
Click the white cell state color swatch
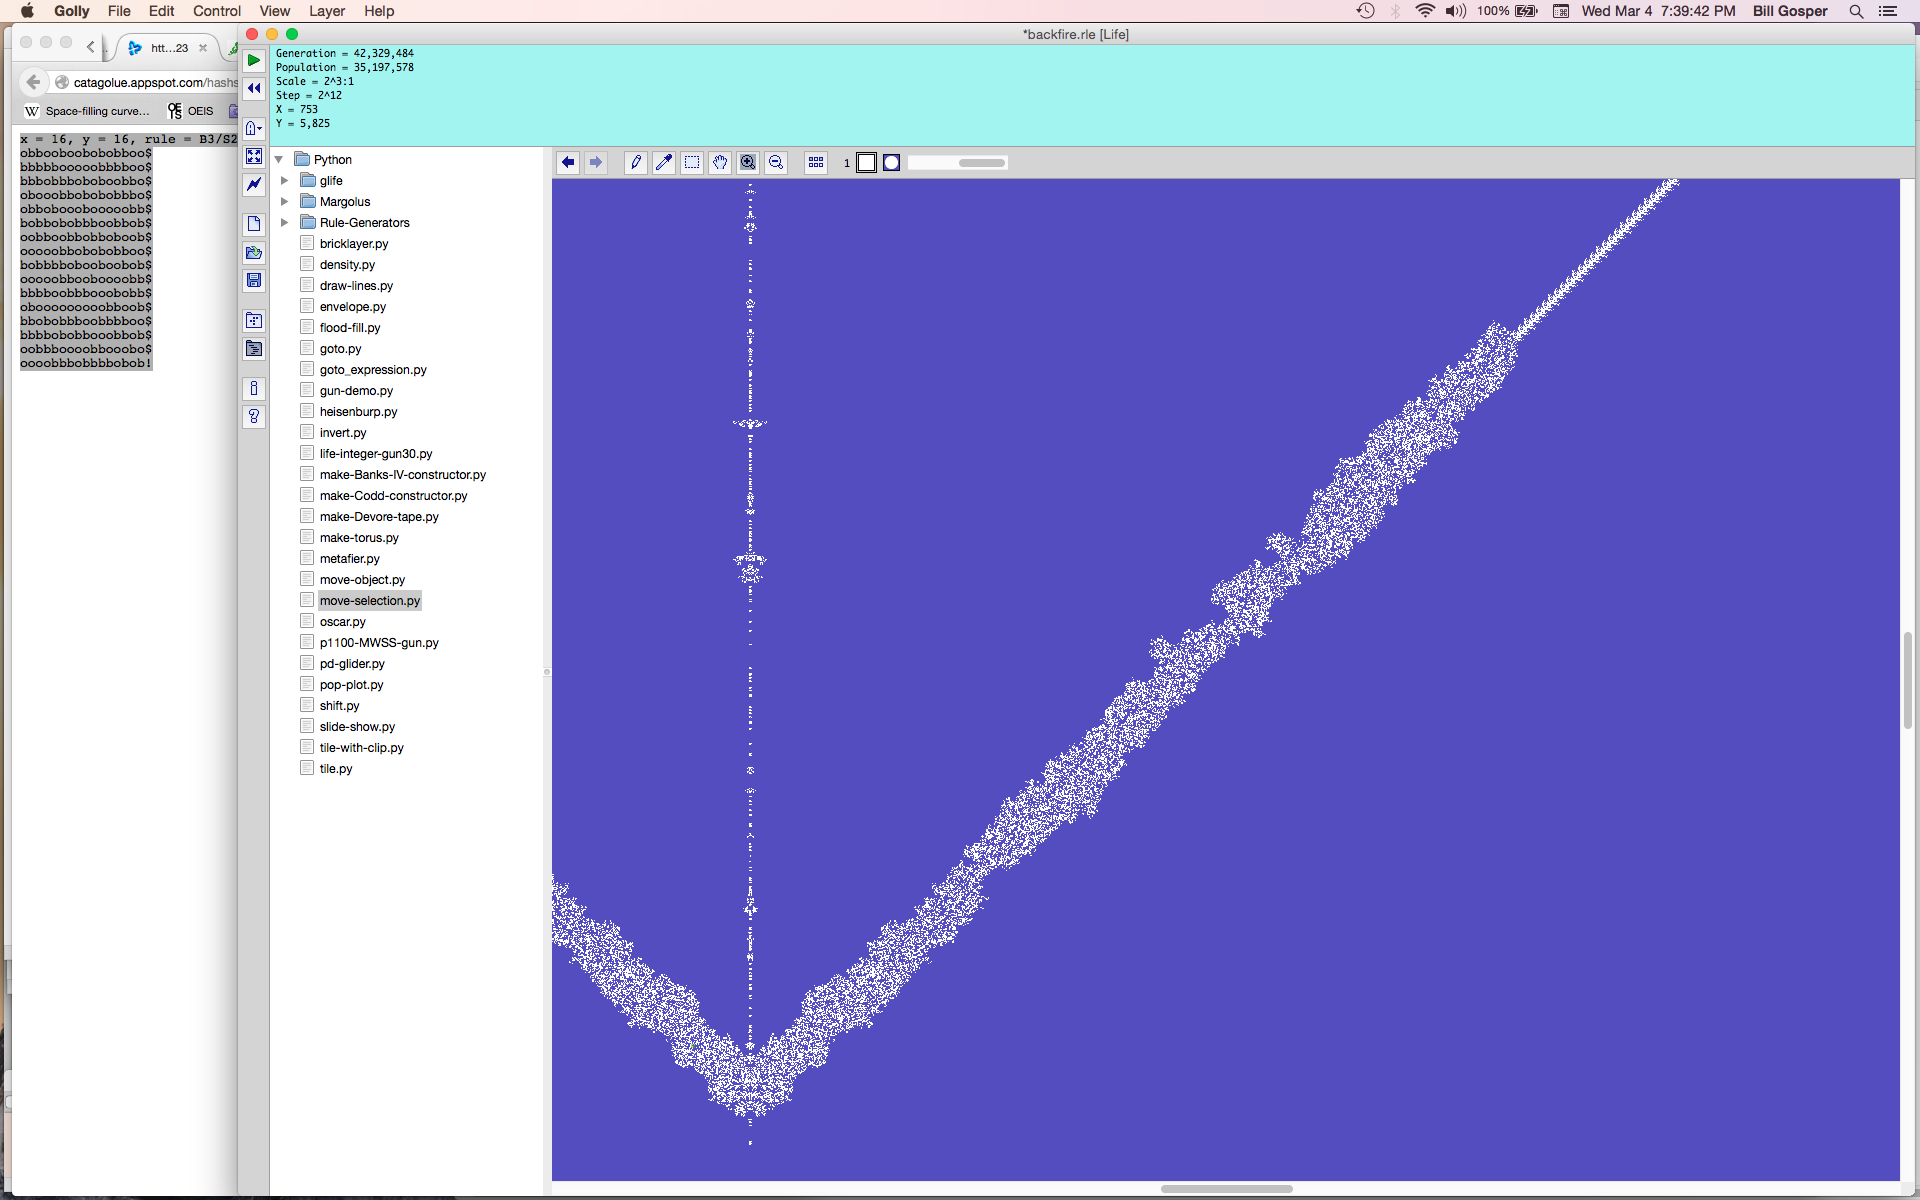[x=867, y=162]
